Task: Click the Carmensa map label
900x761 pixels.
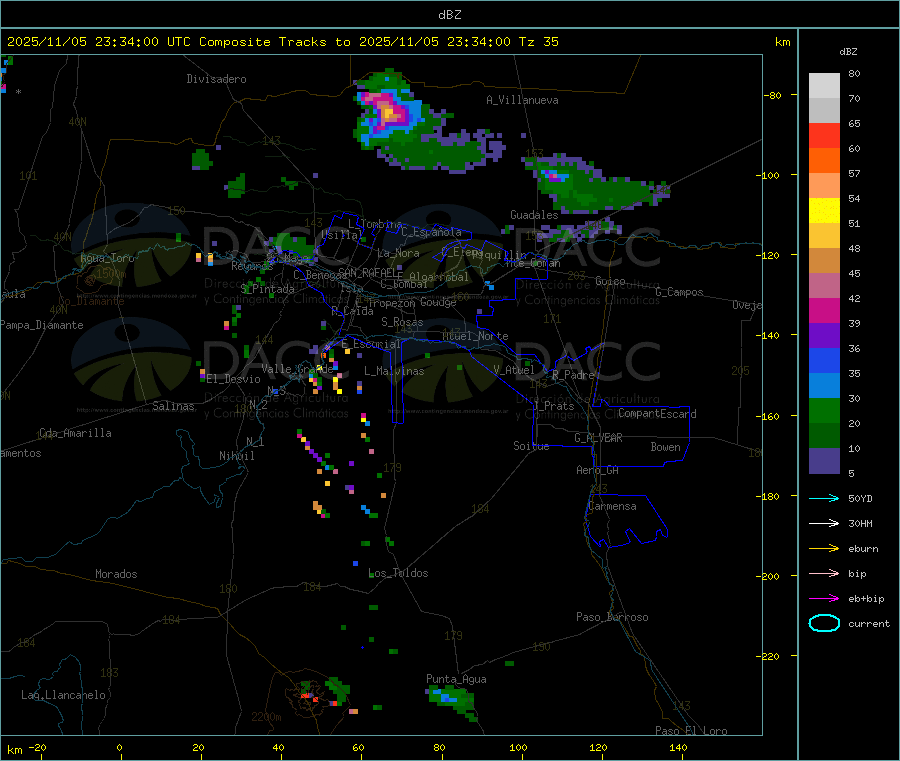Action: [x=612, y=506]
